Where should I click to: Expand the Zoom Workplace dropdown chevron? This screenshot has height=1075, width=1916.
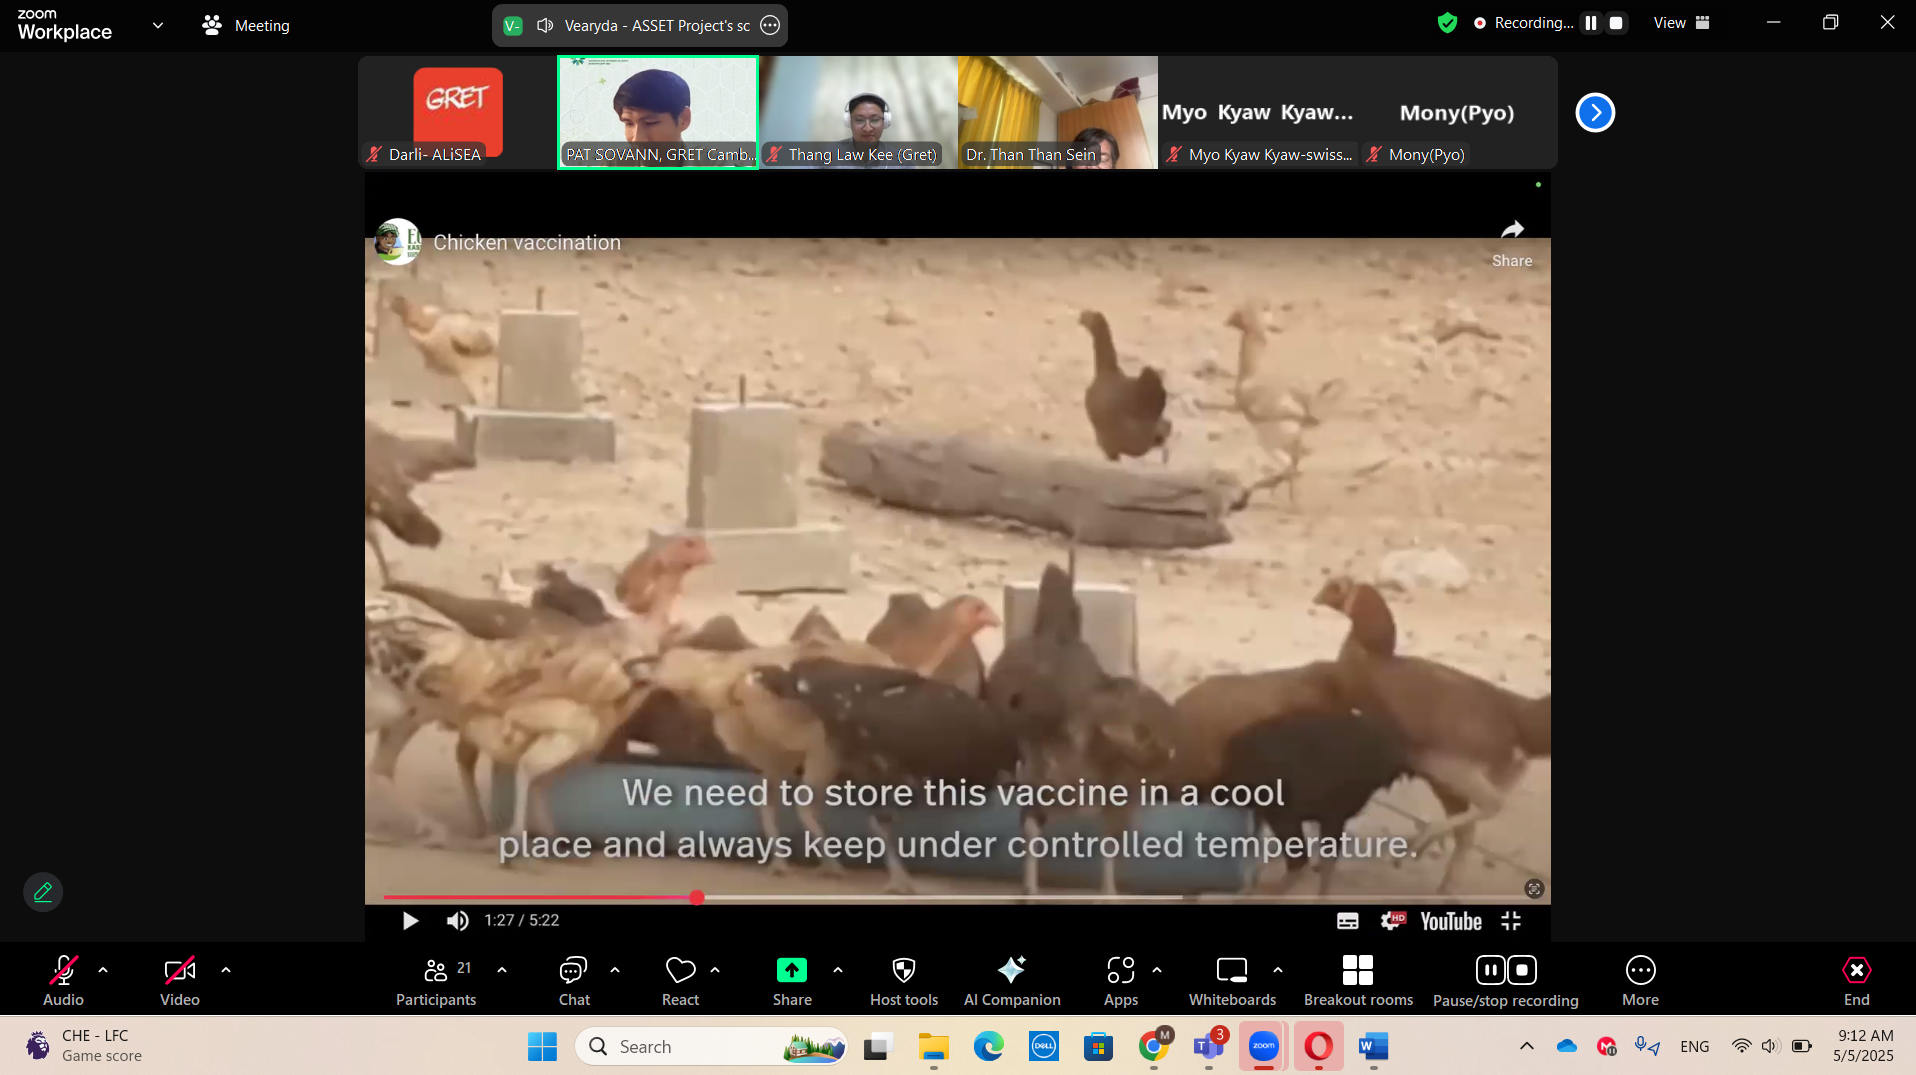pyautogui.click(x=158, y=26)
